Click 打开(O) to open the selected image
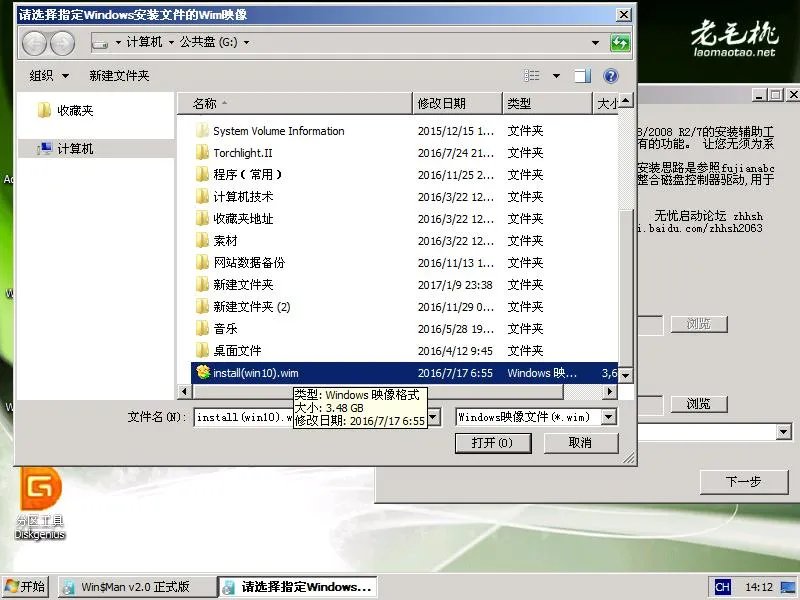The image size is (800, 600). [492, 443]
